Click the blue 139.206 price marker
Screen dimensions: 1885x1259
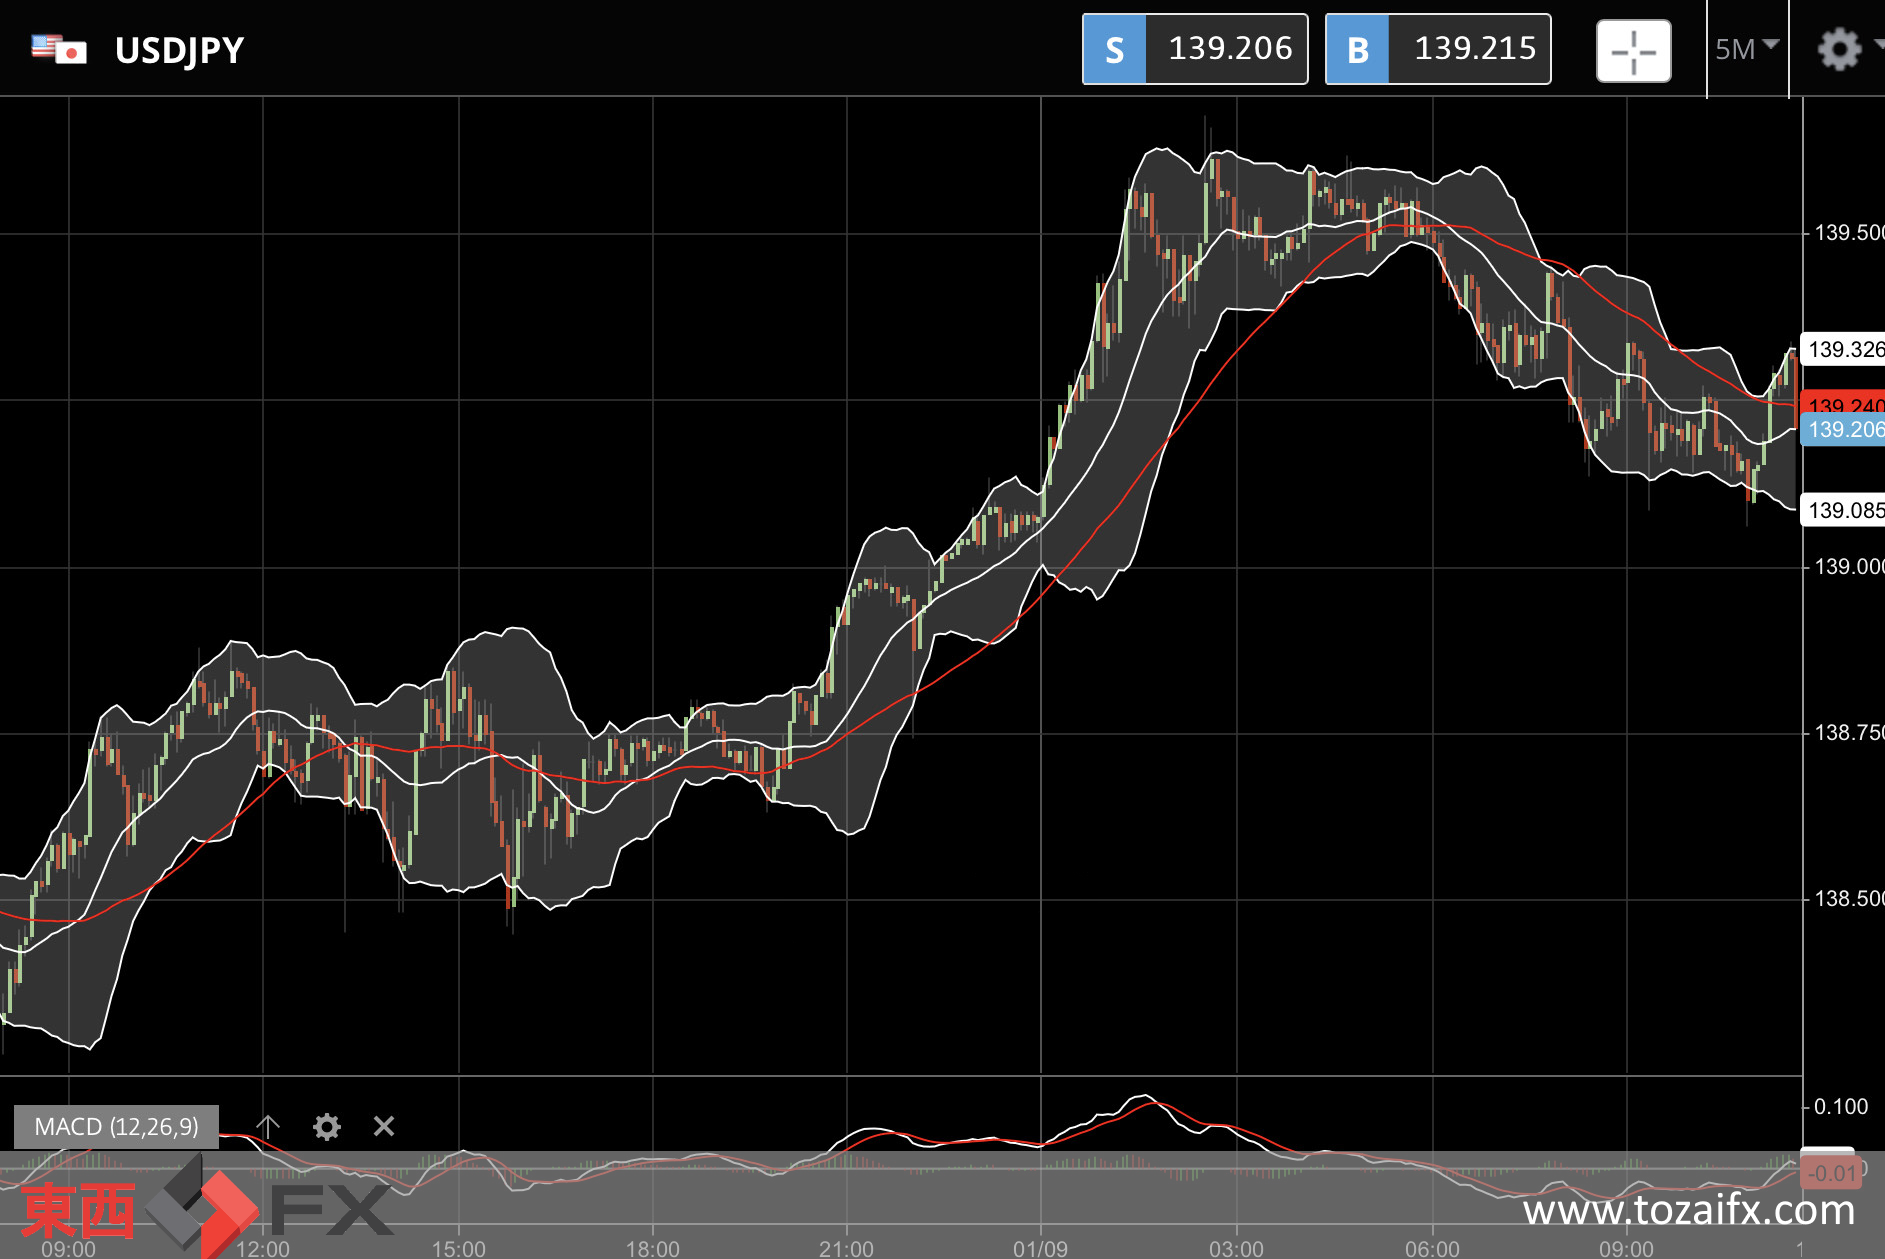pos(1843,430)
